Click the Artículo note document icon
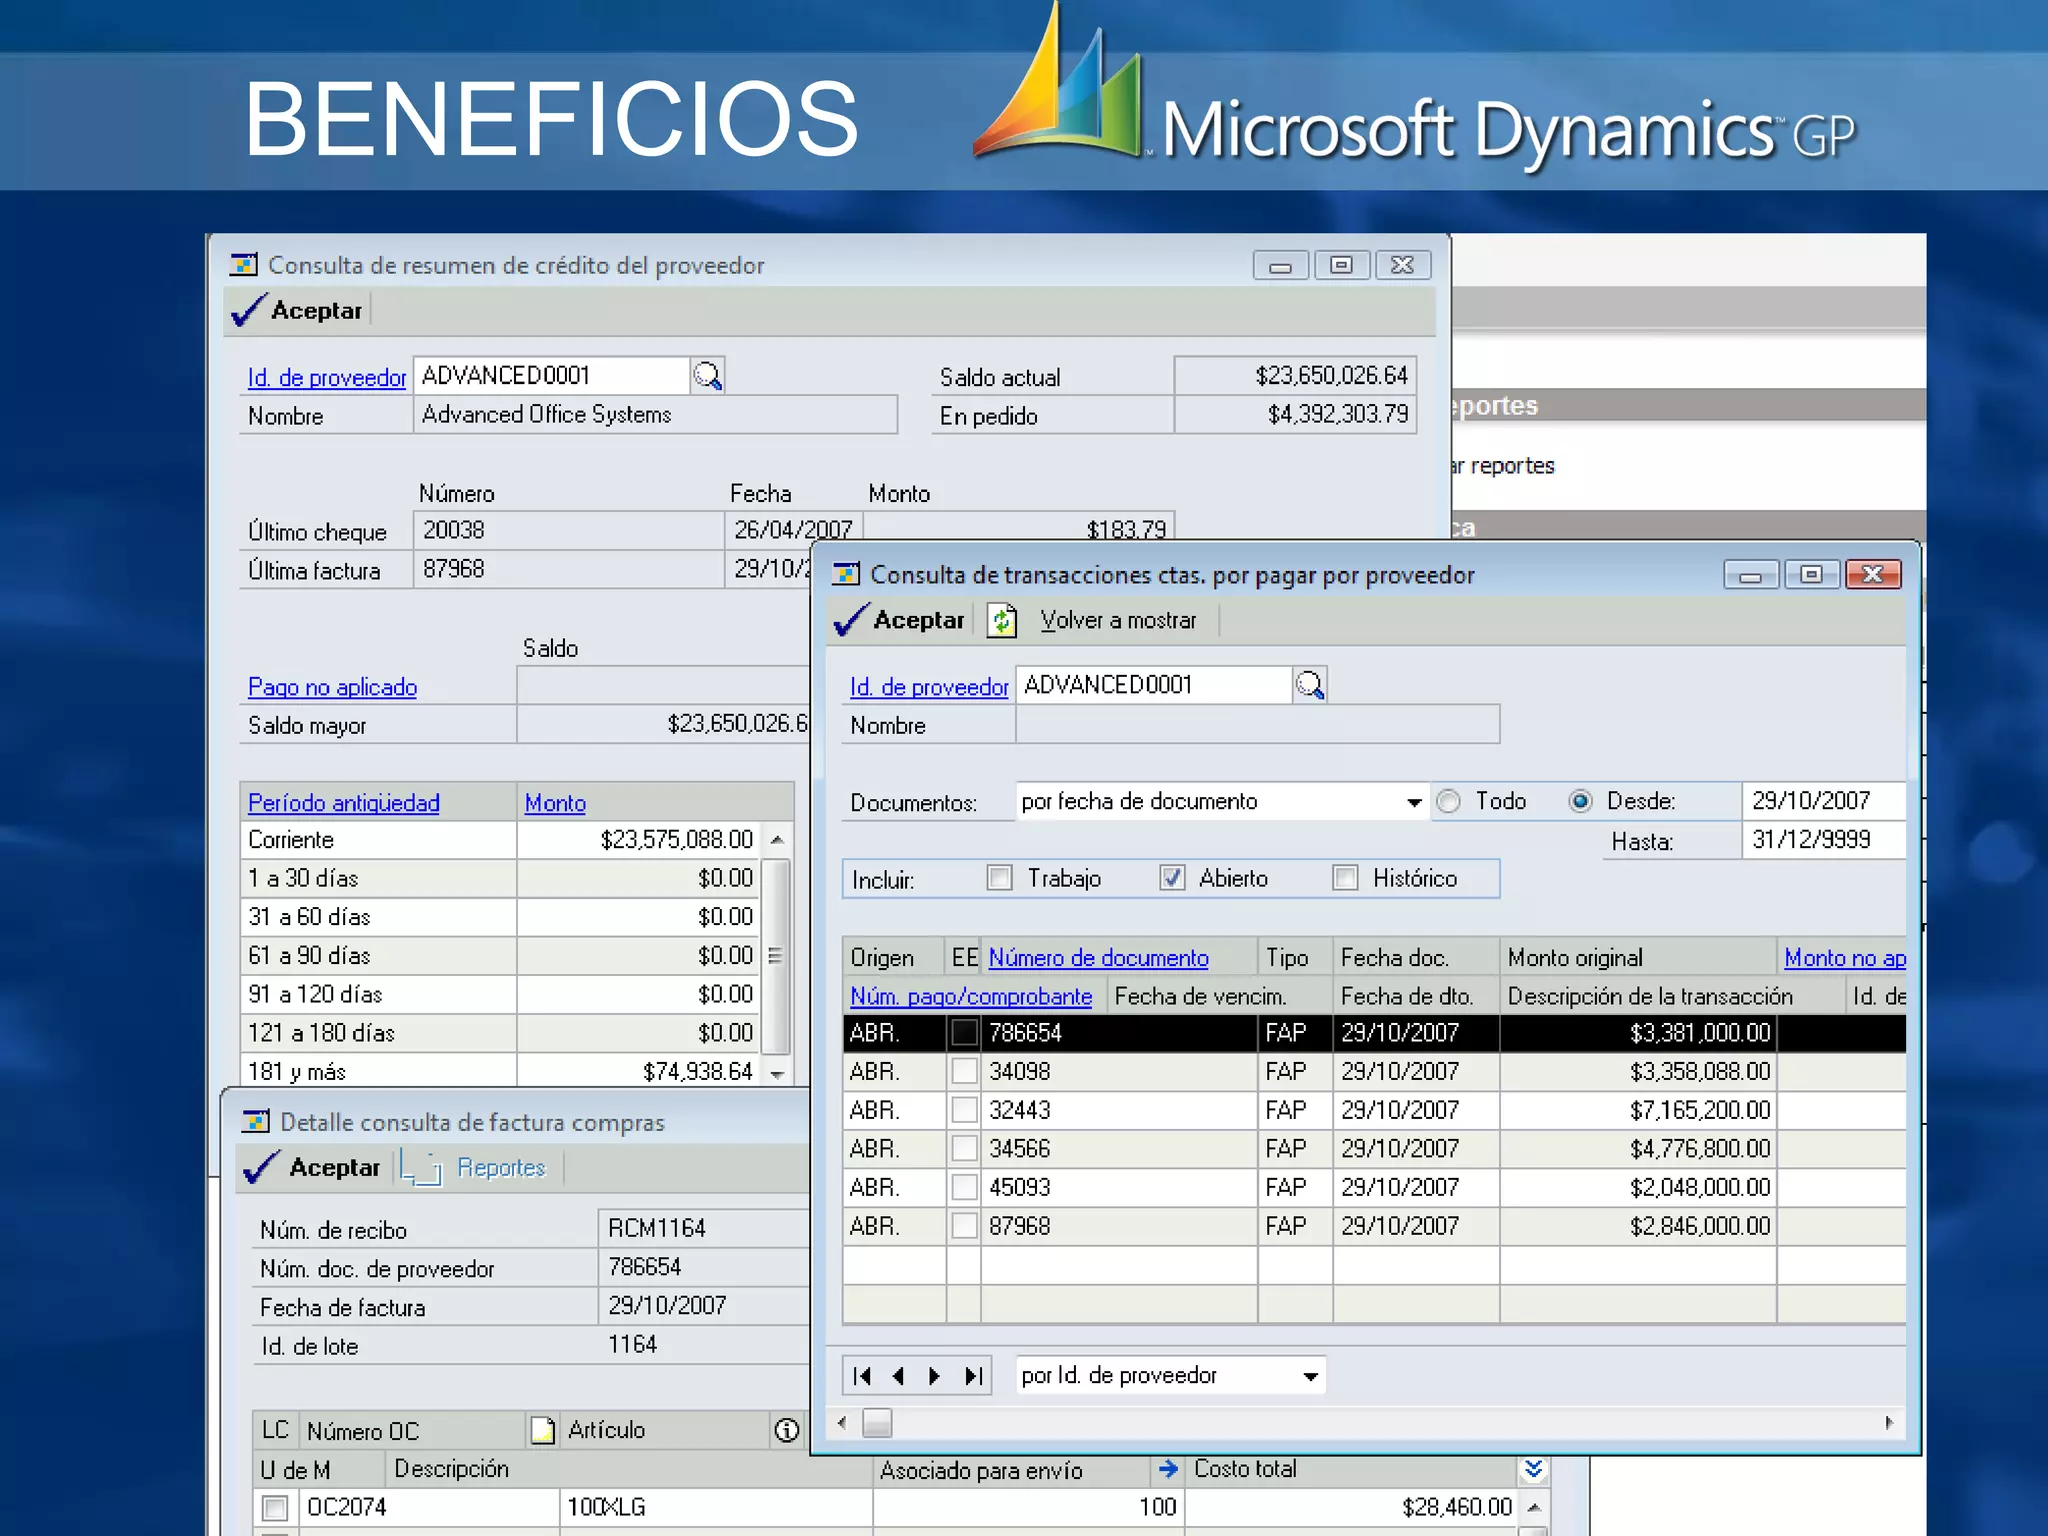The height and width of the screenshot is (1536, 2048). (543, 1430)
